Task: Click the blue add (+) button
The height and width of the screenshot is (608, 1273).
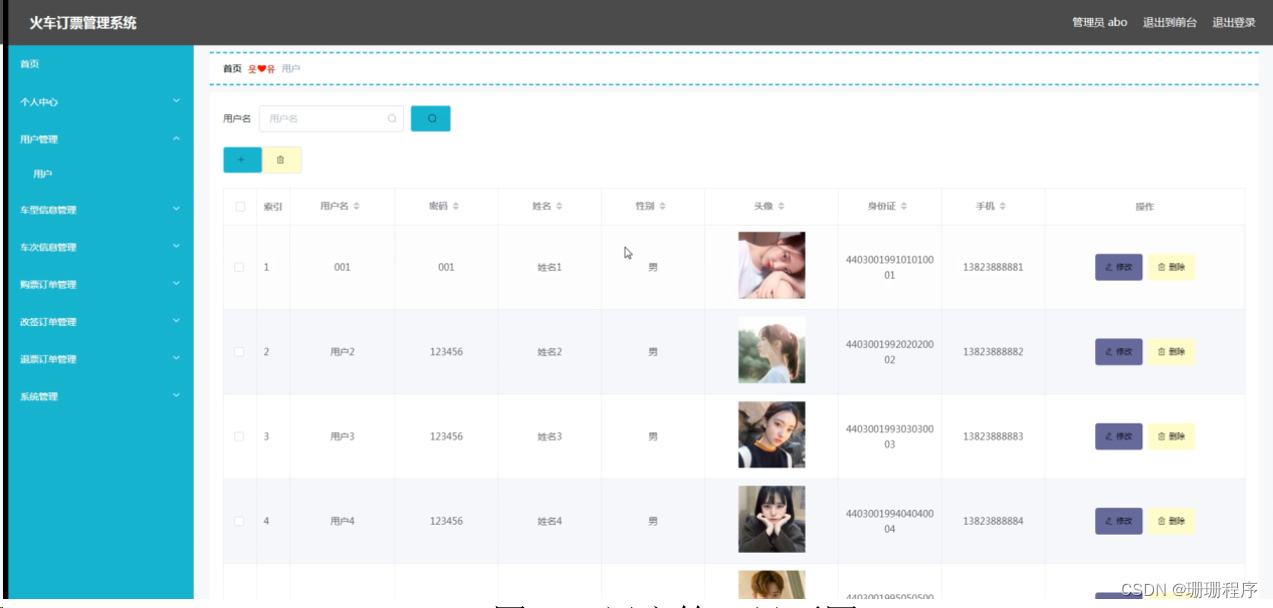Action: point(242,160)
